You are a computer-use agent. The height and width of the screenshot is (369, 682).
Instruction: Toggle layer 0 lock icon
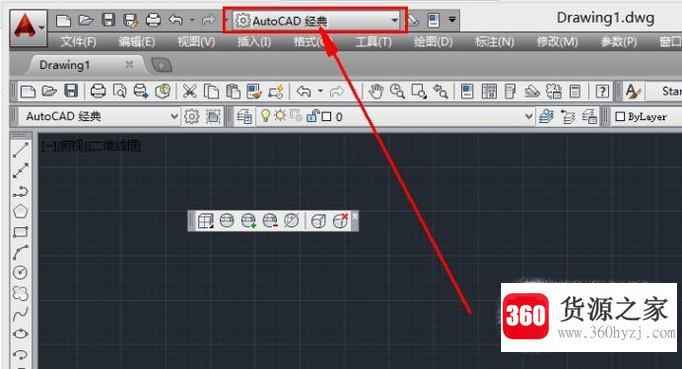[311, 116]
